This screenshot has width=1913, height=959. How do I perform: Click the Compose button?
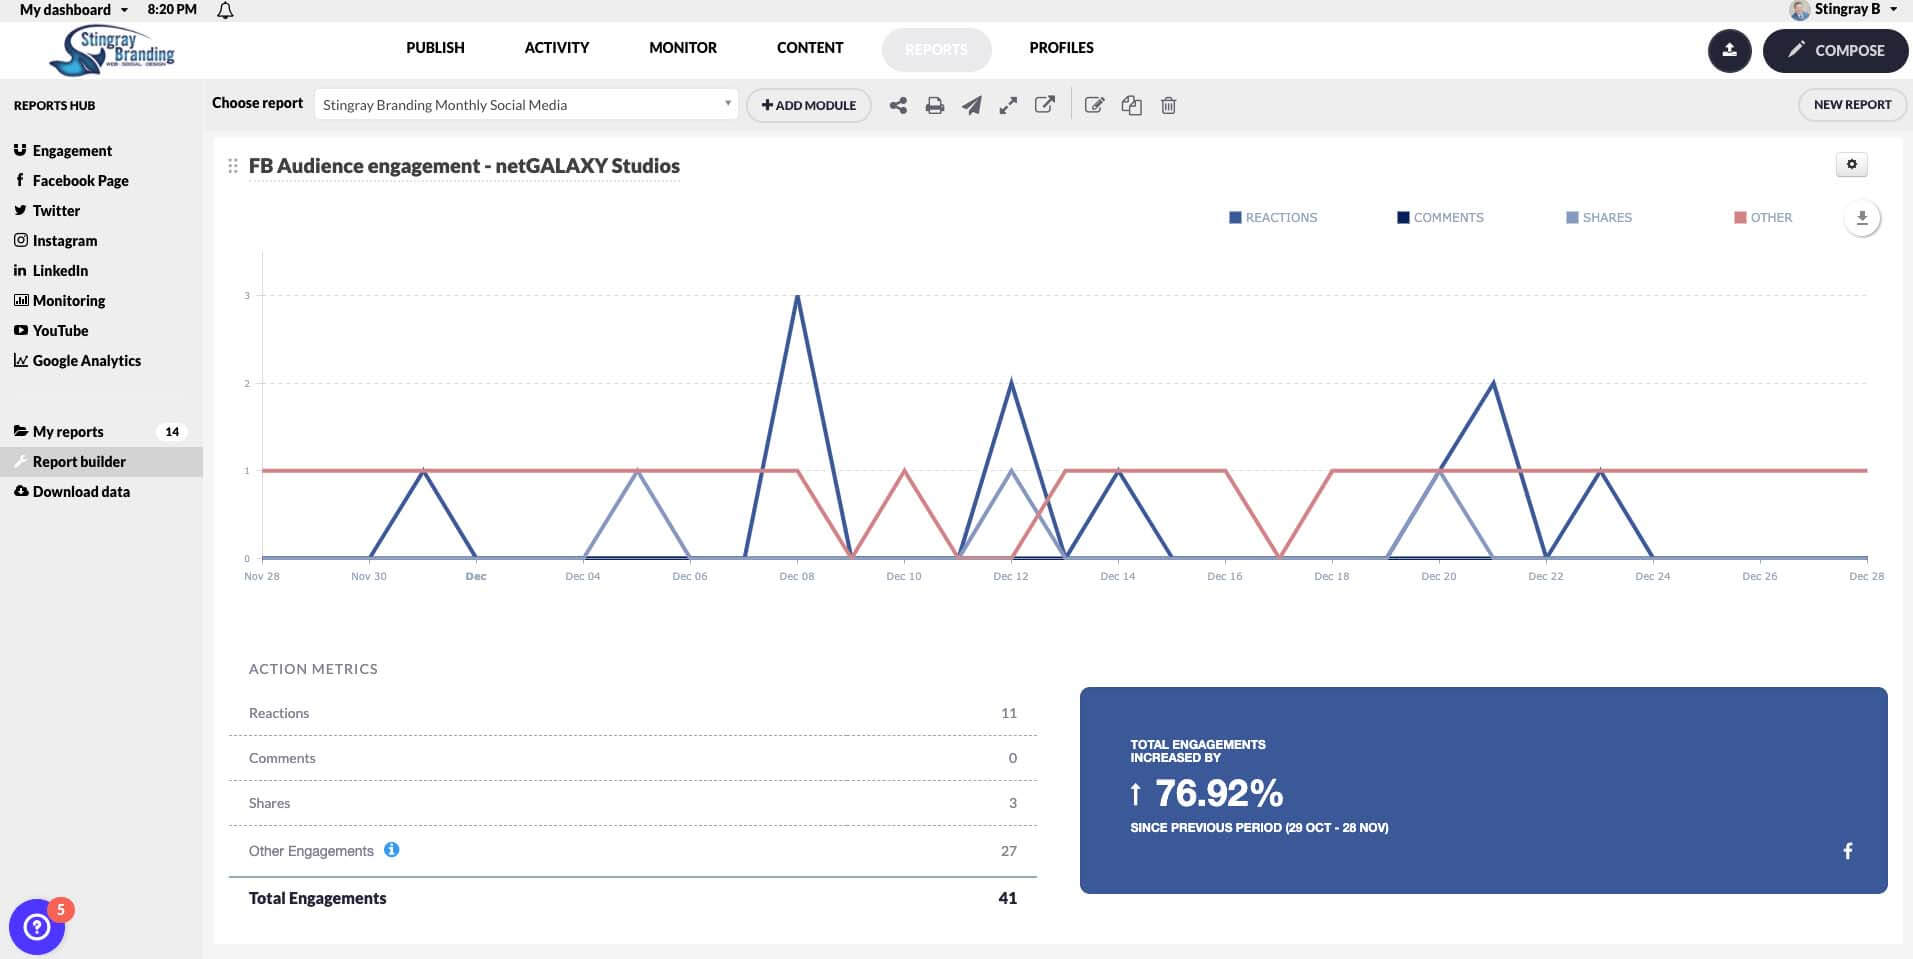[1836, 50]
